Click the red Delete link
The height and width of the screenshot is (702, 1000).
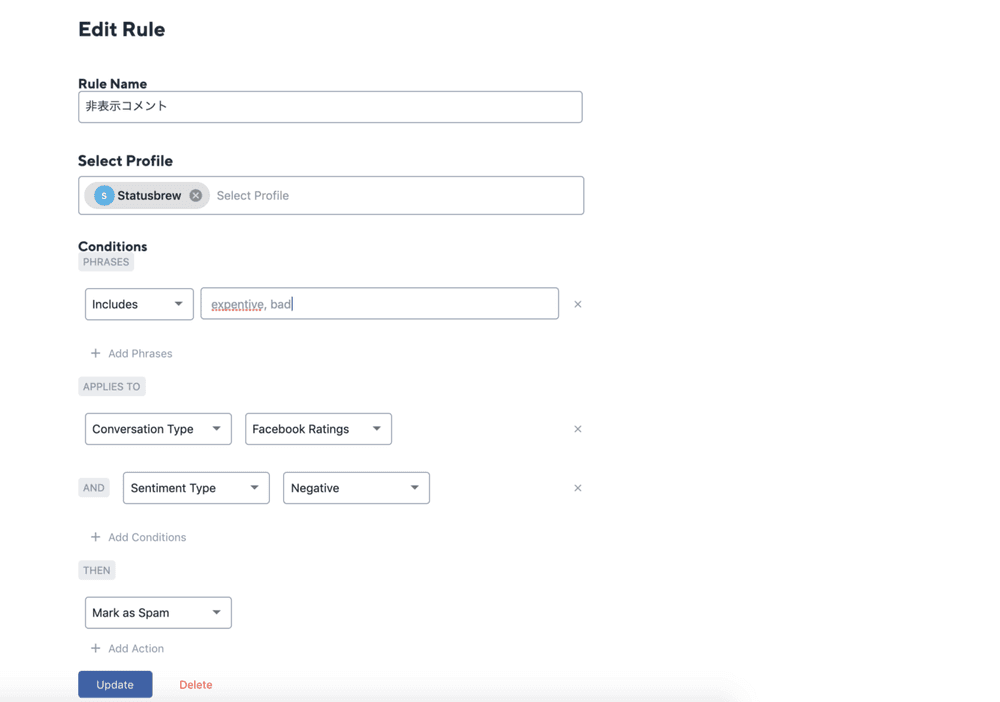click(x=195, y=685)
